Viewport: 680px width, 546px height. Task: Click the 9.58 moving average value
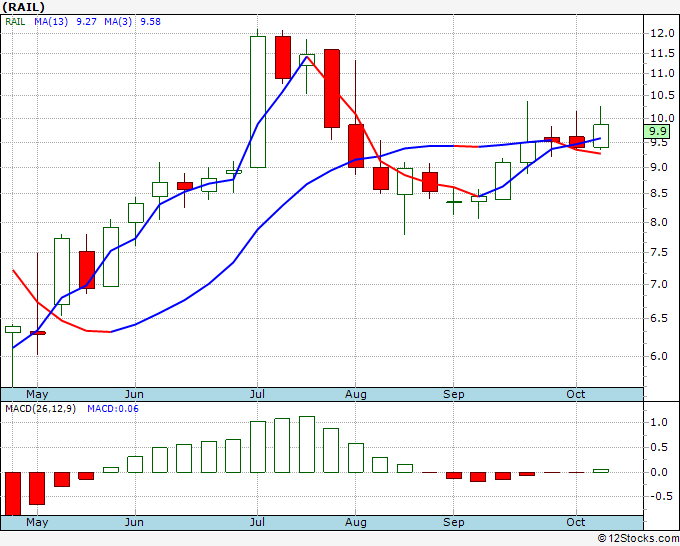tap(150, 22)
